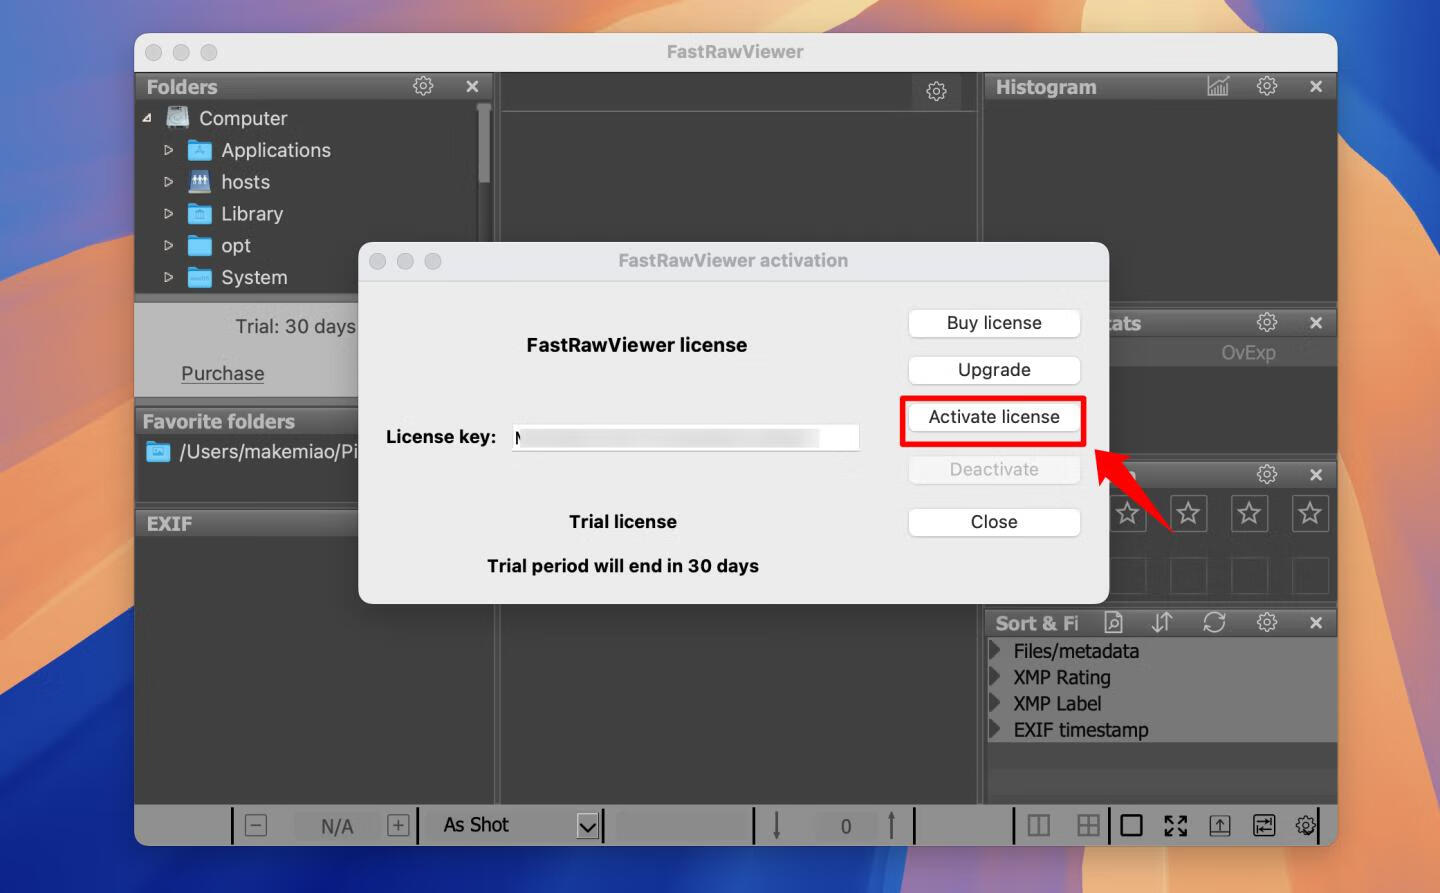Click the Activate license button

[994, 417]
